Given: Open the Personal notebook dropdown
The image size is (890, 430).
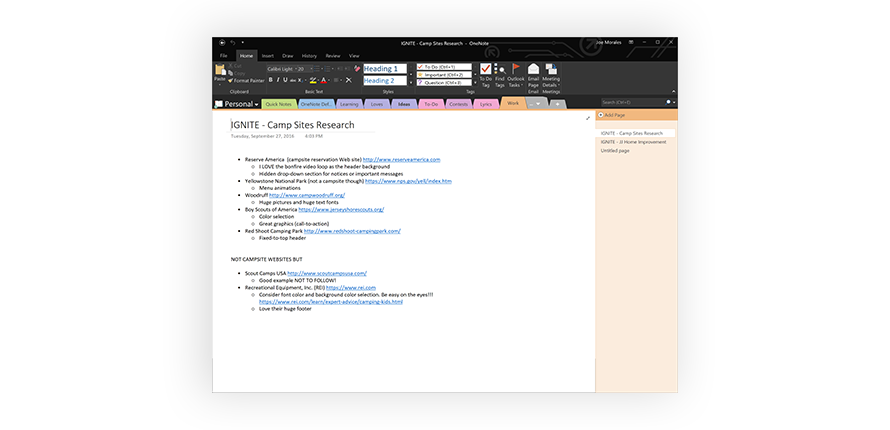Looking at the screenshot, I should coord(238,104).
